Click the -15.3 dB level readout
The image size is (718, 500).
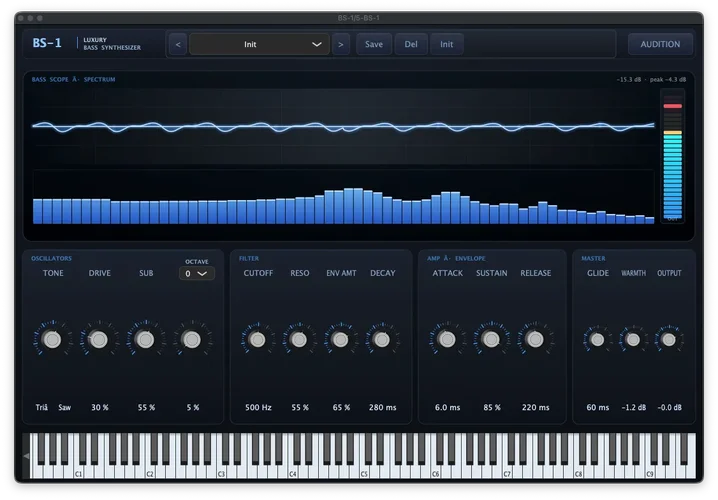629,80
